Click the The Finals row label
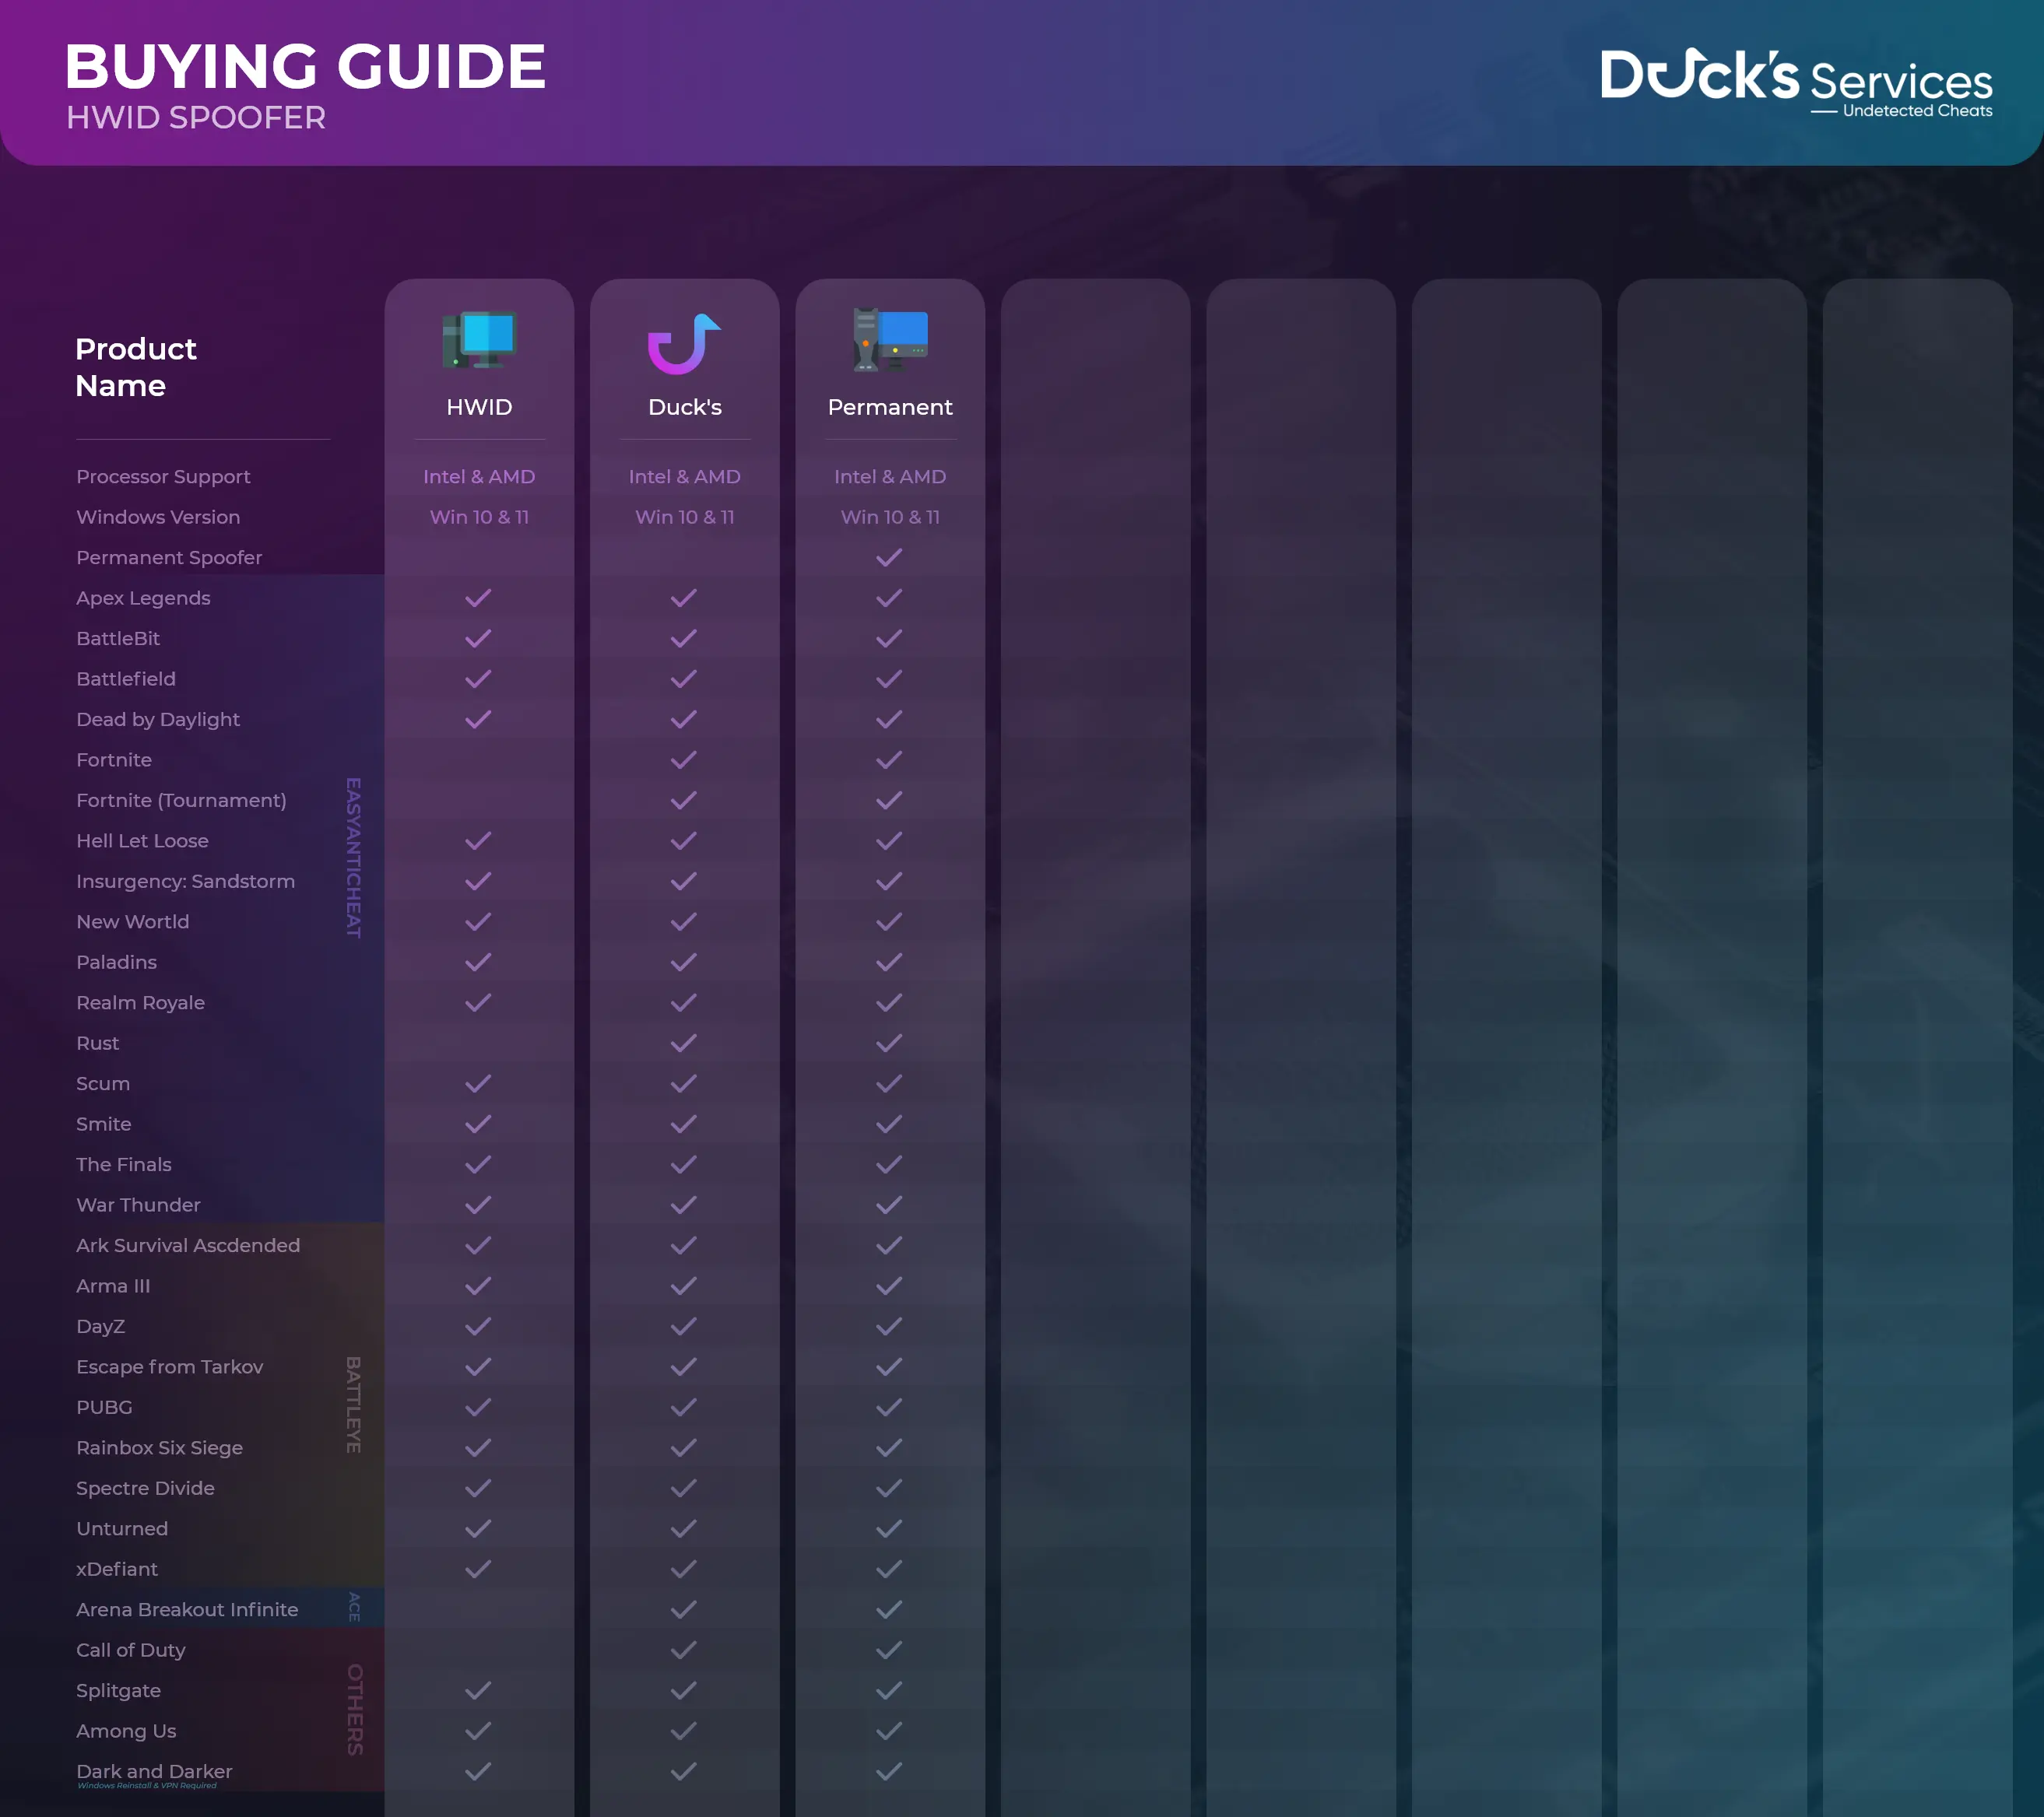The width and height of the screenshot is (2044, 1817). click(x=124, y=1164)
